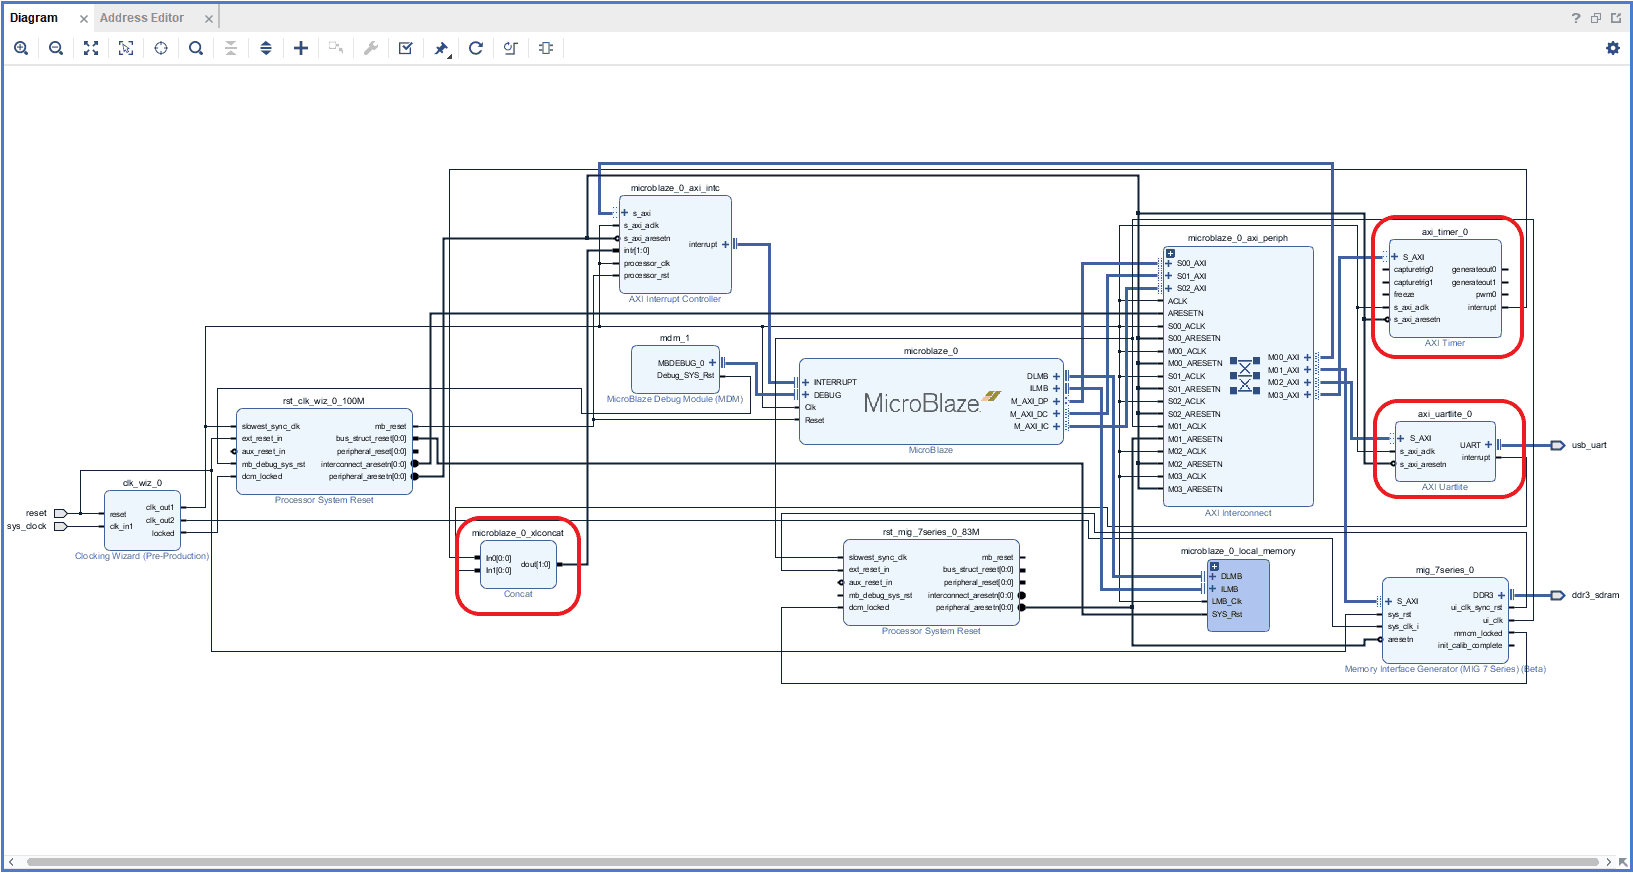The height and width of the screenshot is (873, 1633).
Task: Close the Address Editor tab
Action: click(x=208, y=19)
